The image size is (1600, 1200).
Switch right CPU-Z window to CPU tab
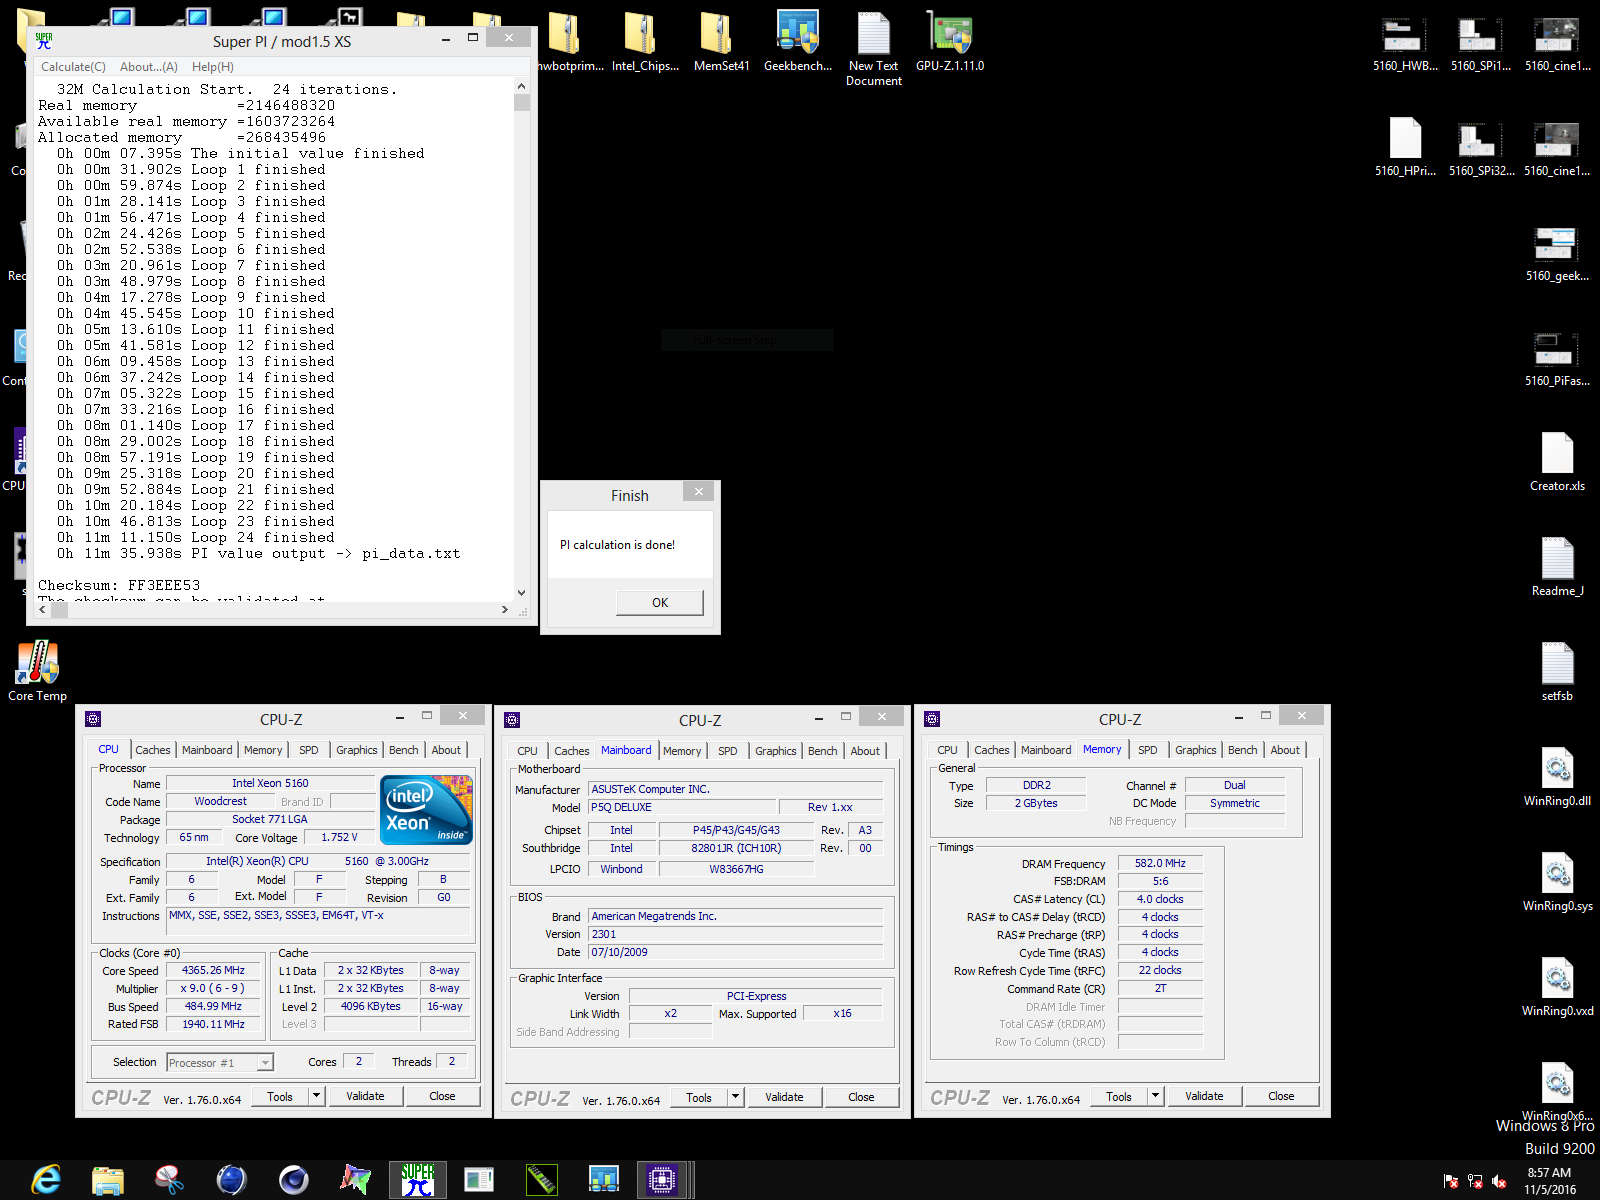coord(947,750)
